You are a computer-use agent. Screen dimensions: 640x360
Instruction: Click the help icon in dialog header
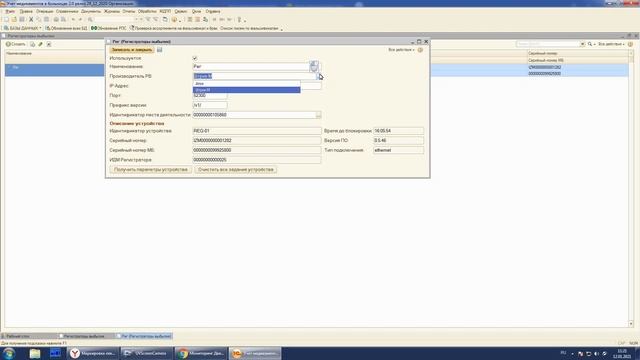click(420, 50)
